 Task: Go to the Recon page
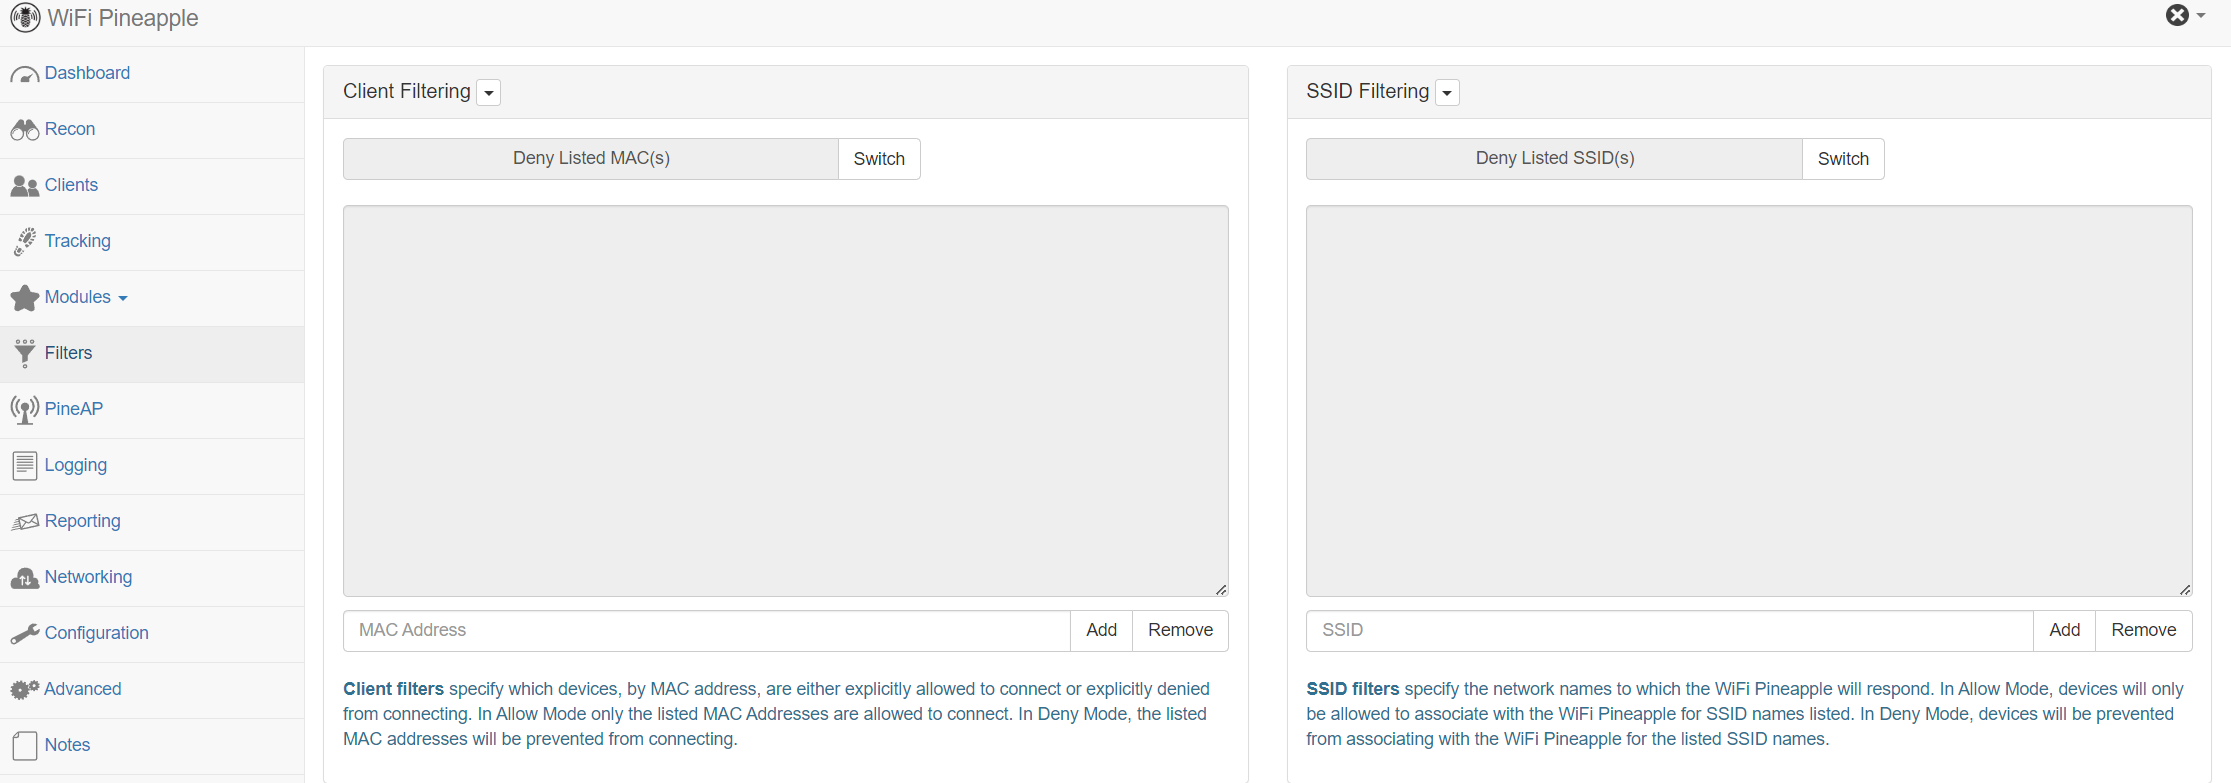coord(70,129)
